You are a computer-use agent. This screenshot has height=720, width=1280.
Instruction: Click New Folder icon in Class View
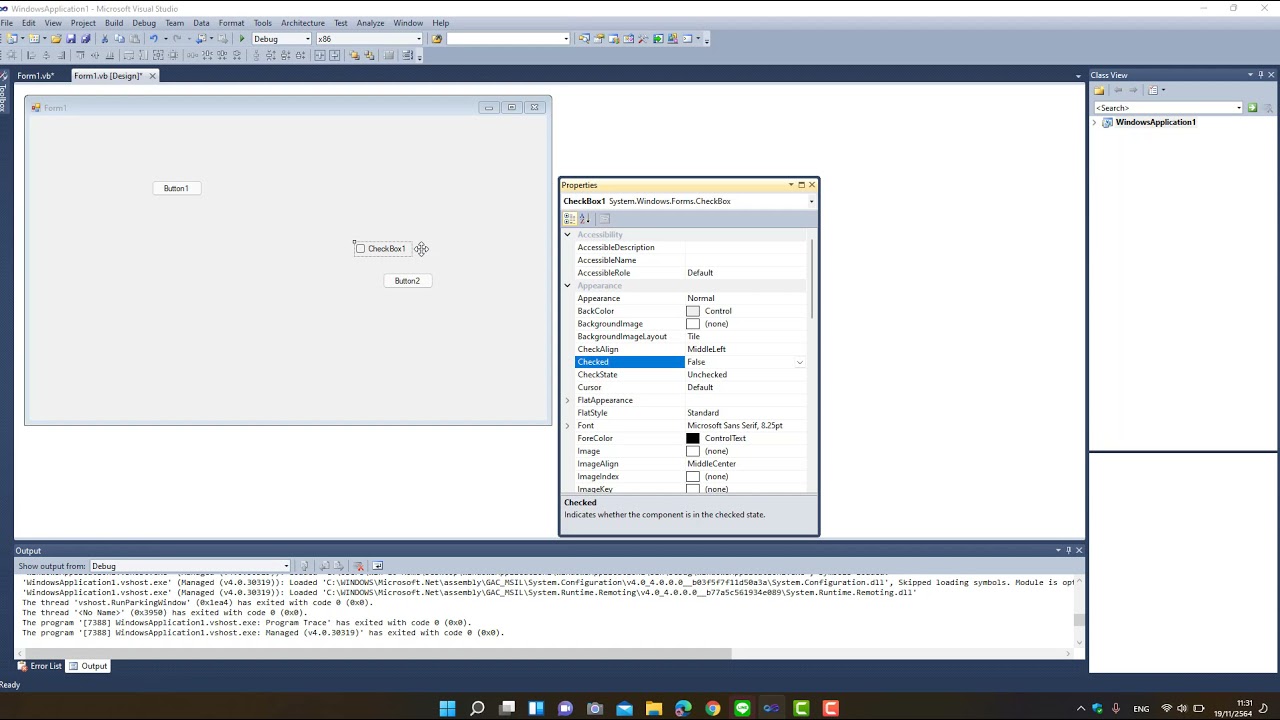click(1099, 90)
